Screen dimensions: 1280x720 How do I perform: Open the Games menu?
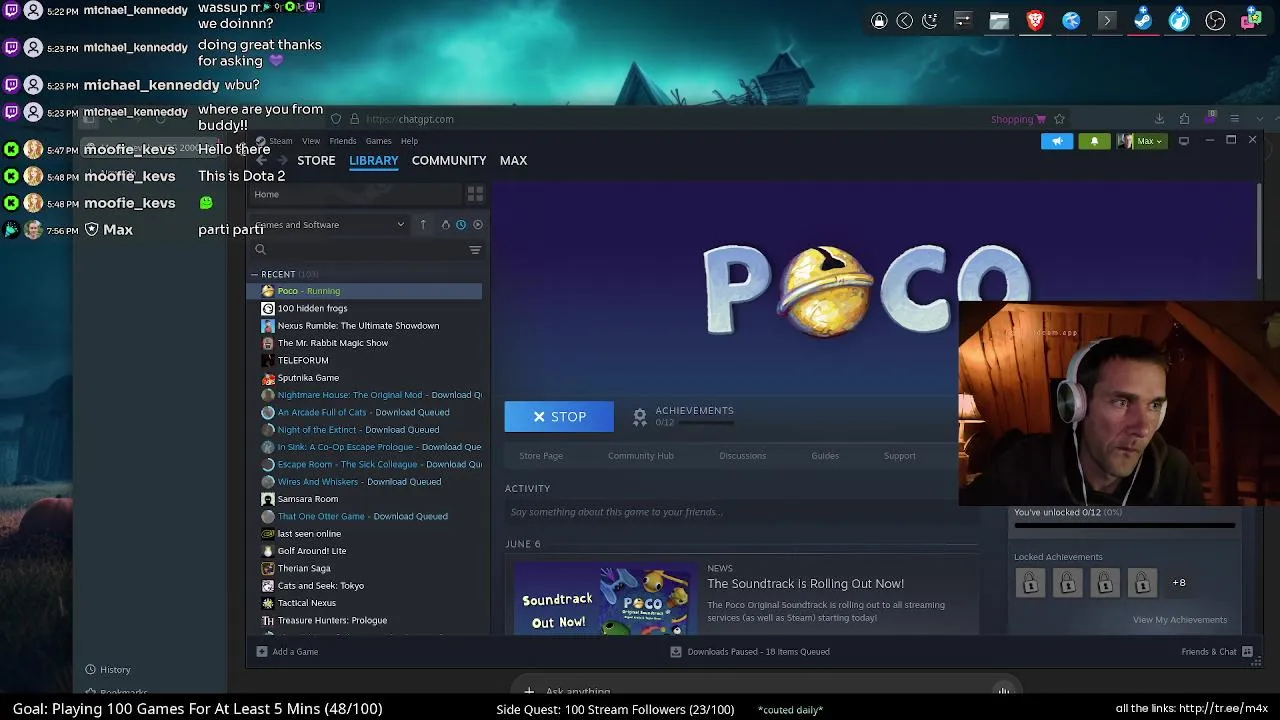[378, 141]
